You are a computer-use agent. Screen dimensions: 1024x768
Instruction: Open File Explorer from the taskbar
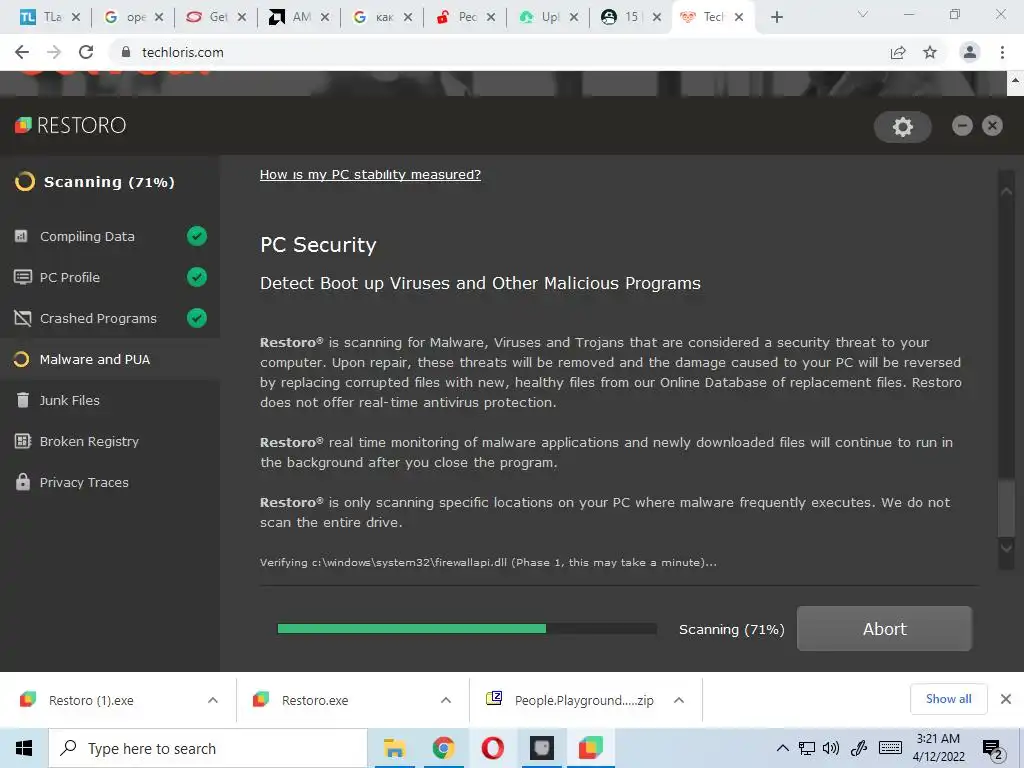pos(394,748)
